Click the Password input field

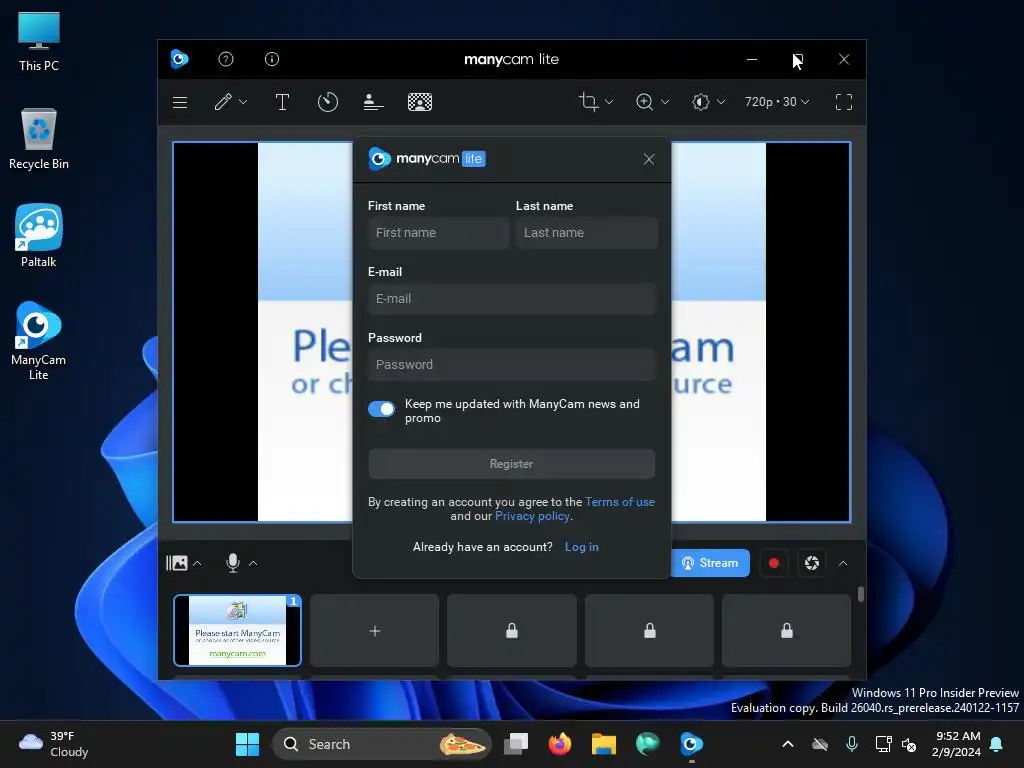click(x=512, y=365)
